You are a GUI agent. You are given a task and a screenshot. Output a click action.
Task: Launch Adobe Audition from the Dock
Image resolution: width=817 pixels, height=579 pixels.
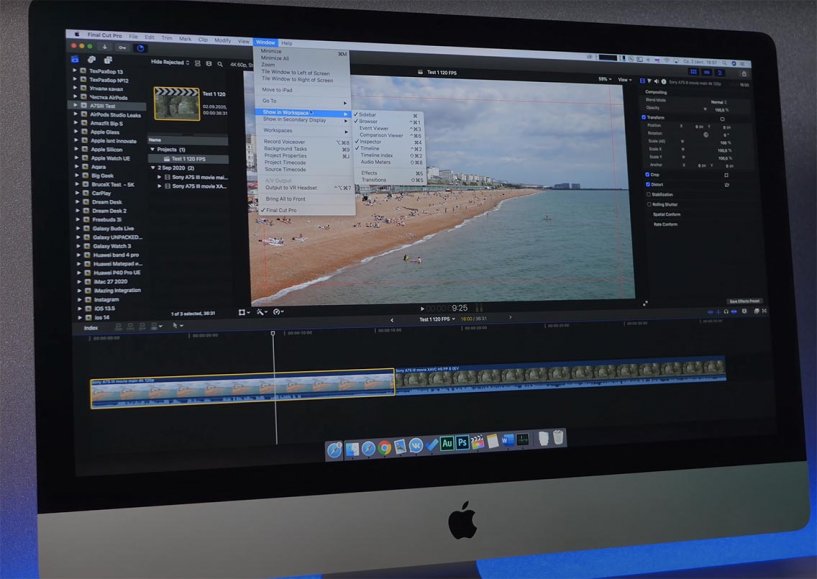coord(447,444)
